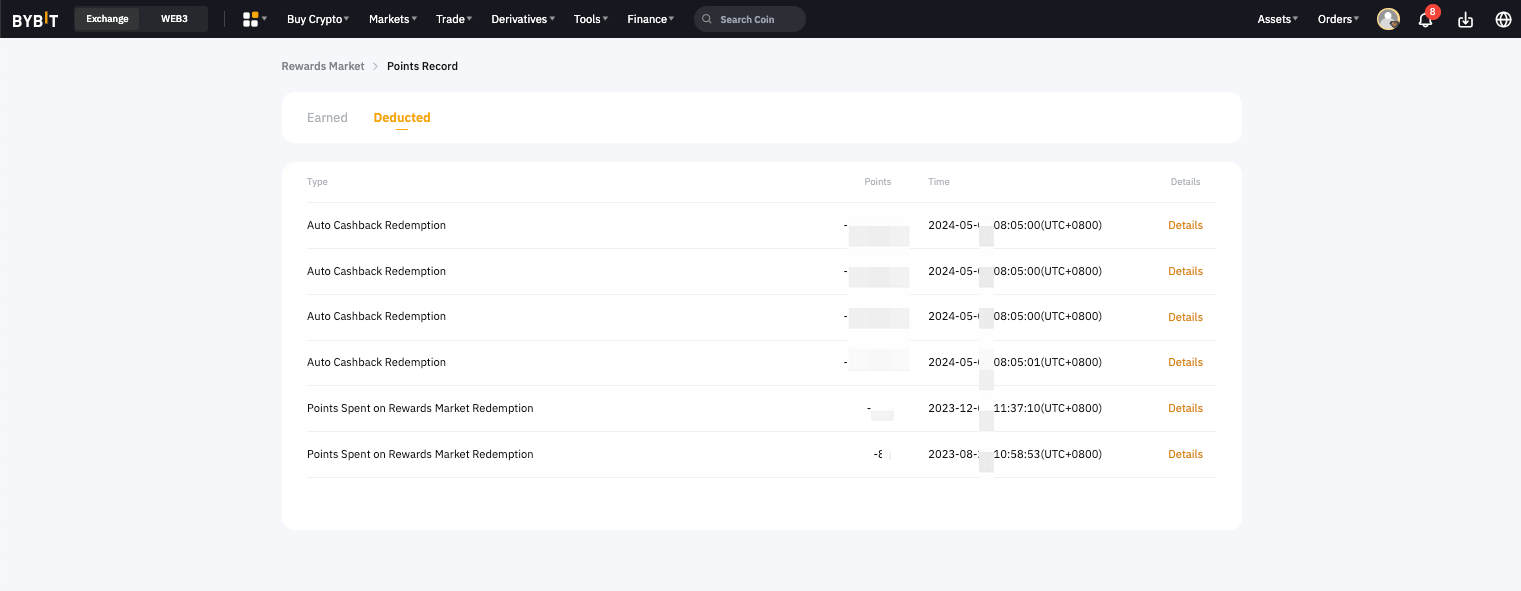The height and width of the screenshot is (591, 1521).
Task: Open Details for the 11:37:10 redemption
Action: coord(1185,408)
